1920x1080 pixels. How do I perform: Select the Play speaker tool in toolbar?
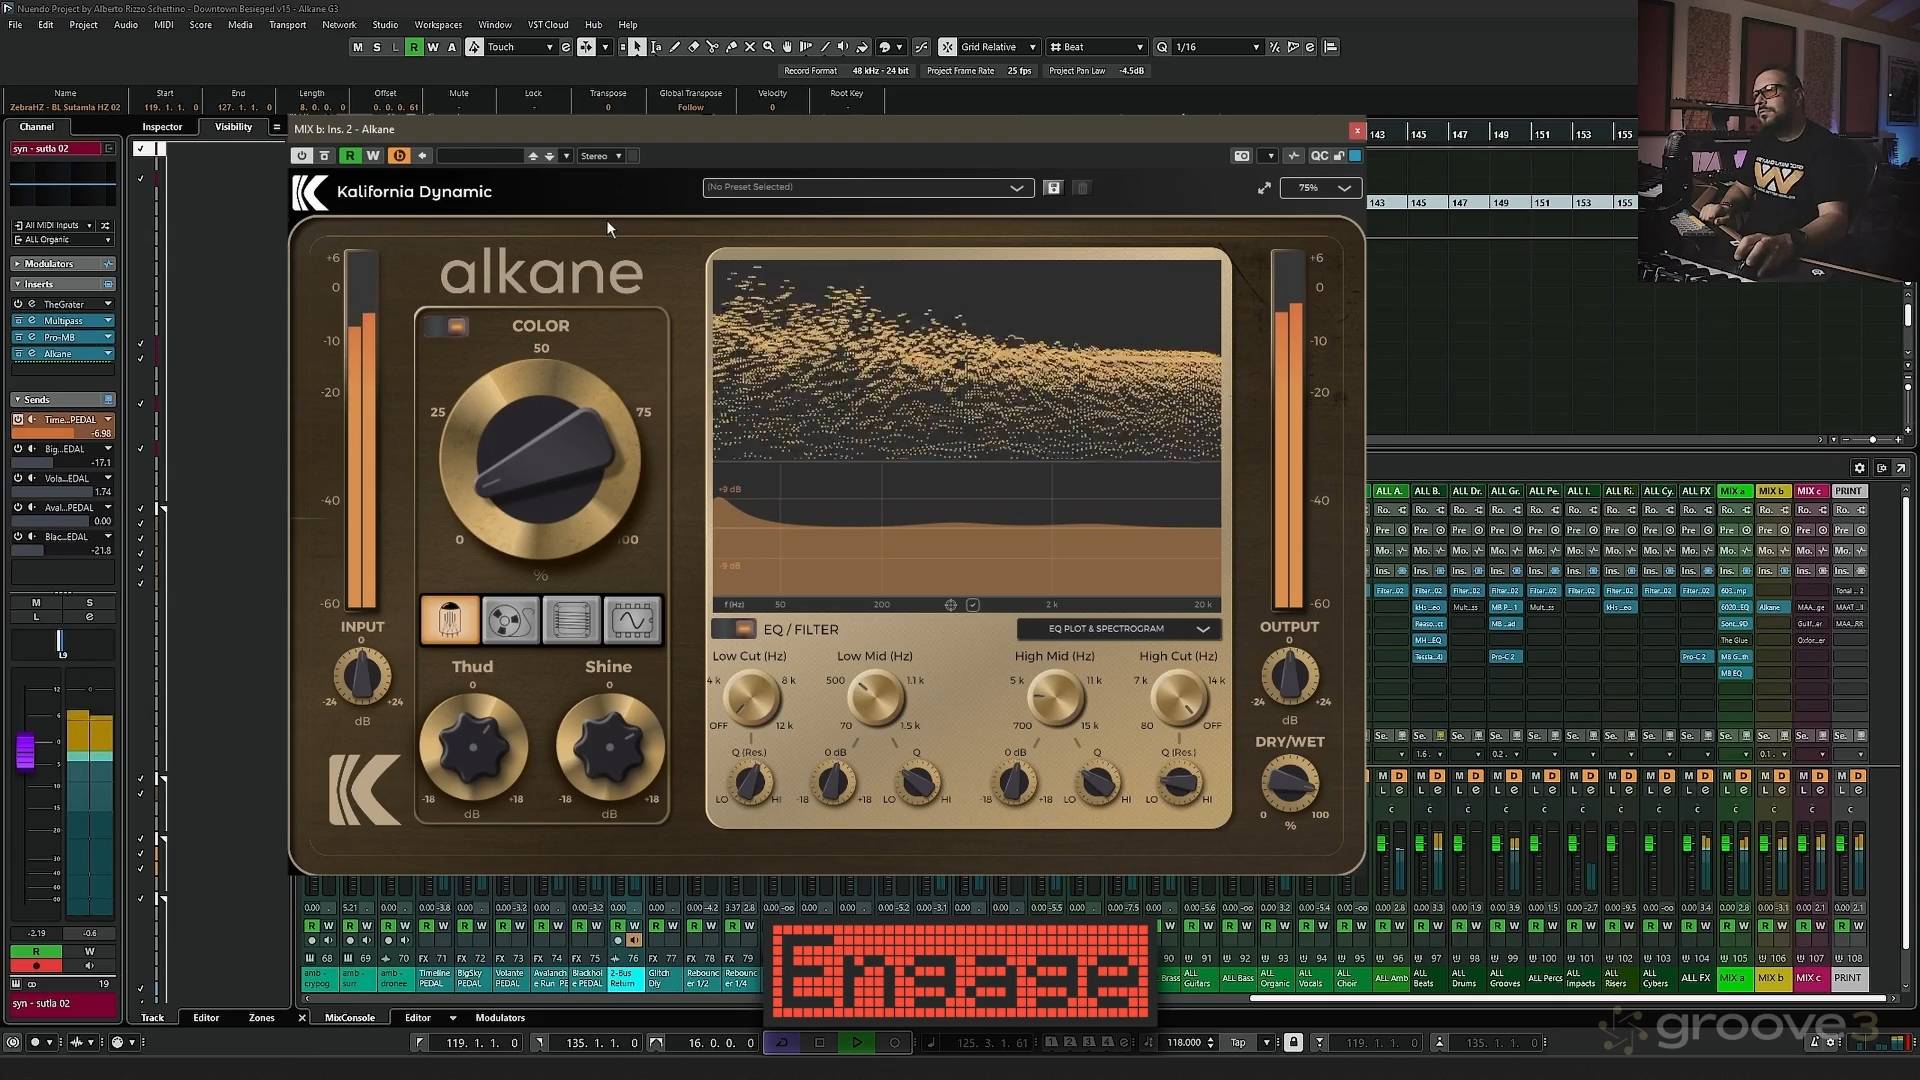pyautogui.click(x=842, y=47)
